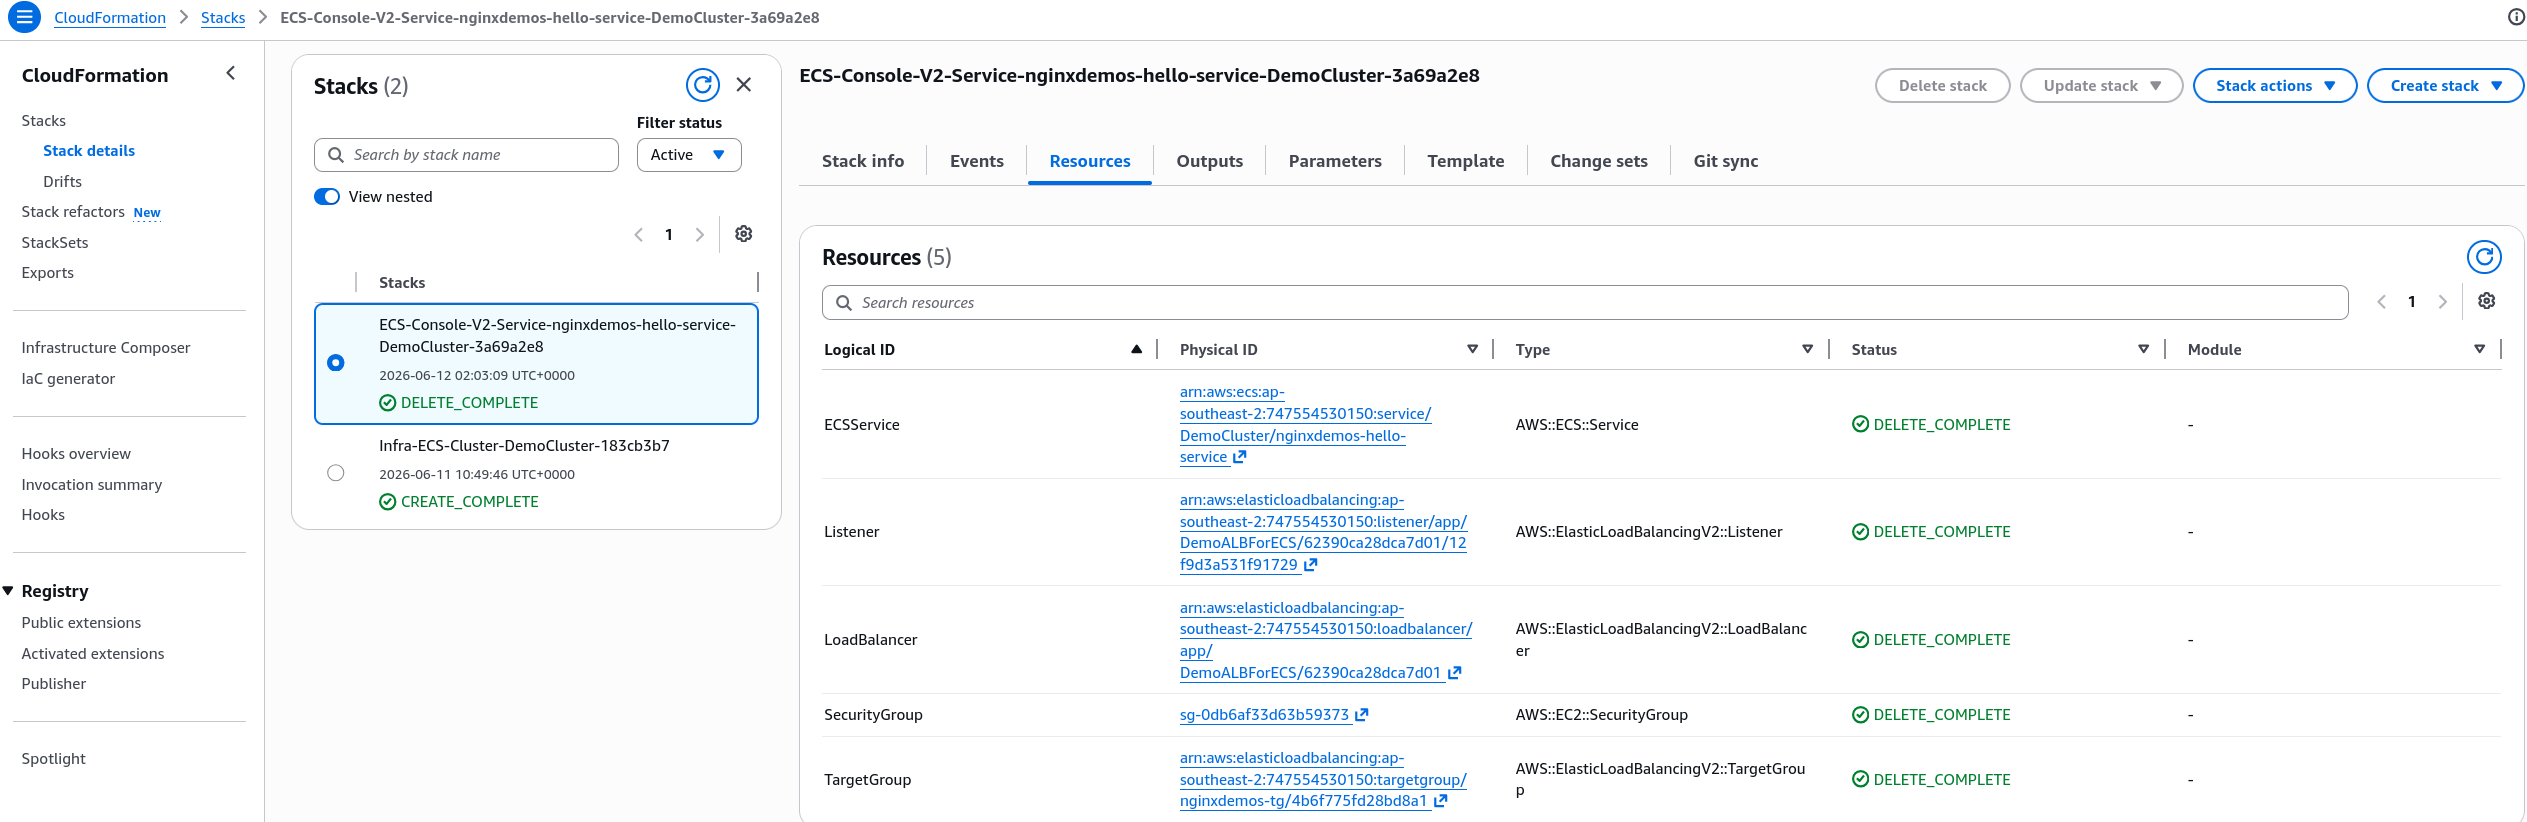The width and height of the screenshot is (2527, 822).
Task: View the Template tab
Action: click(x=1466, y=161)
